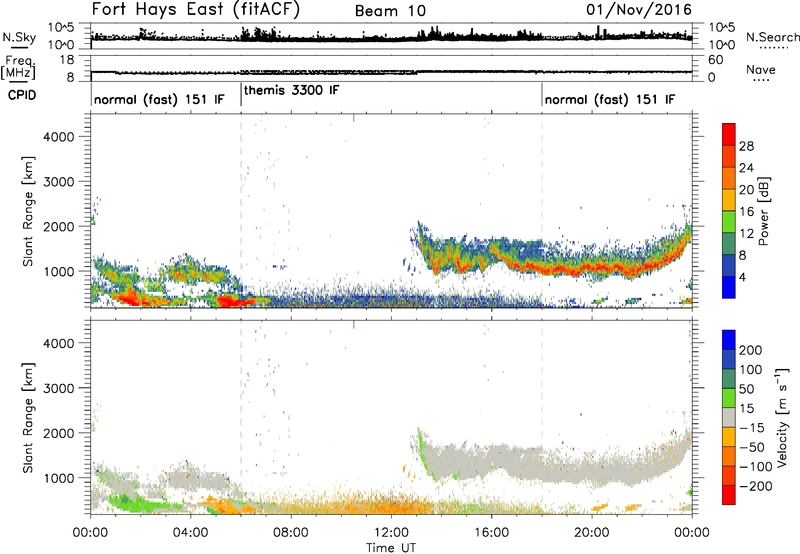Click the dashed 06:00 CPID boundary in power panel
This screenshot has width=800, height=554.
[241, 210]
